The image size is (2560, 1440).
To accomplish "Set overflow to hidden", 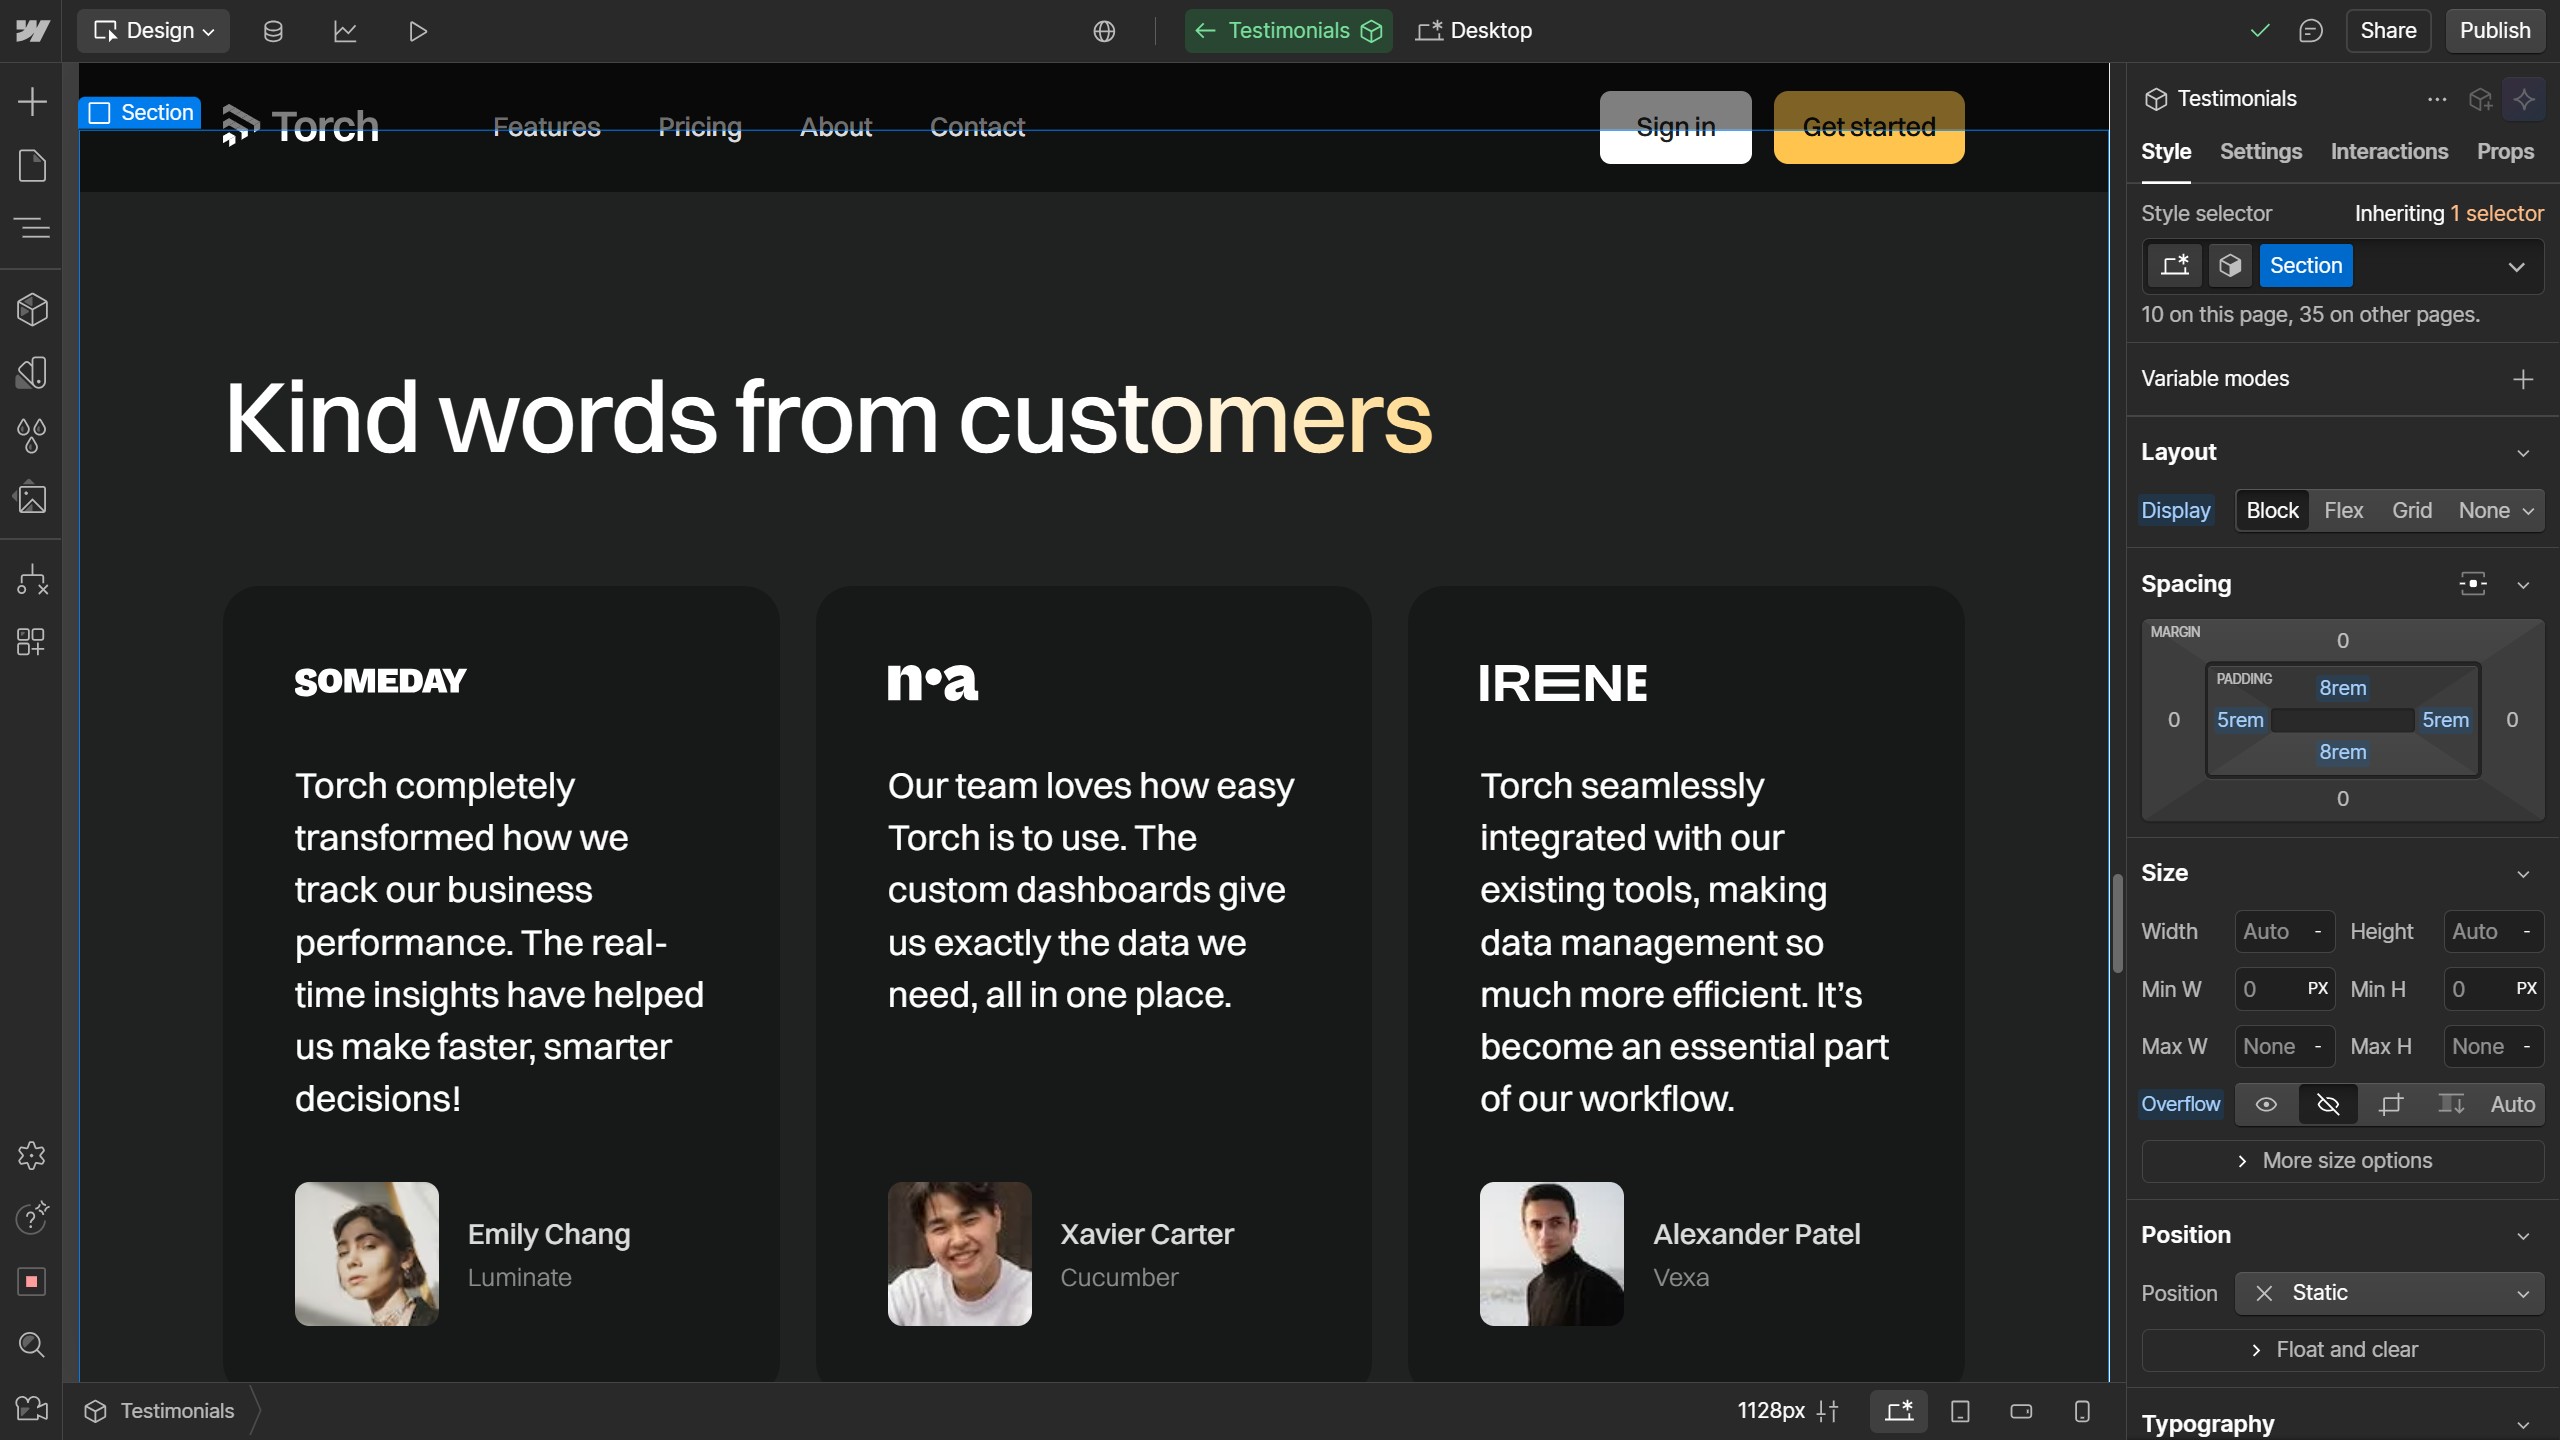I will 2328,1104.
